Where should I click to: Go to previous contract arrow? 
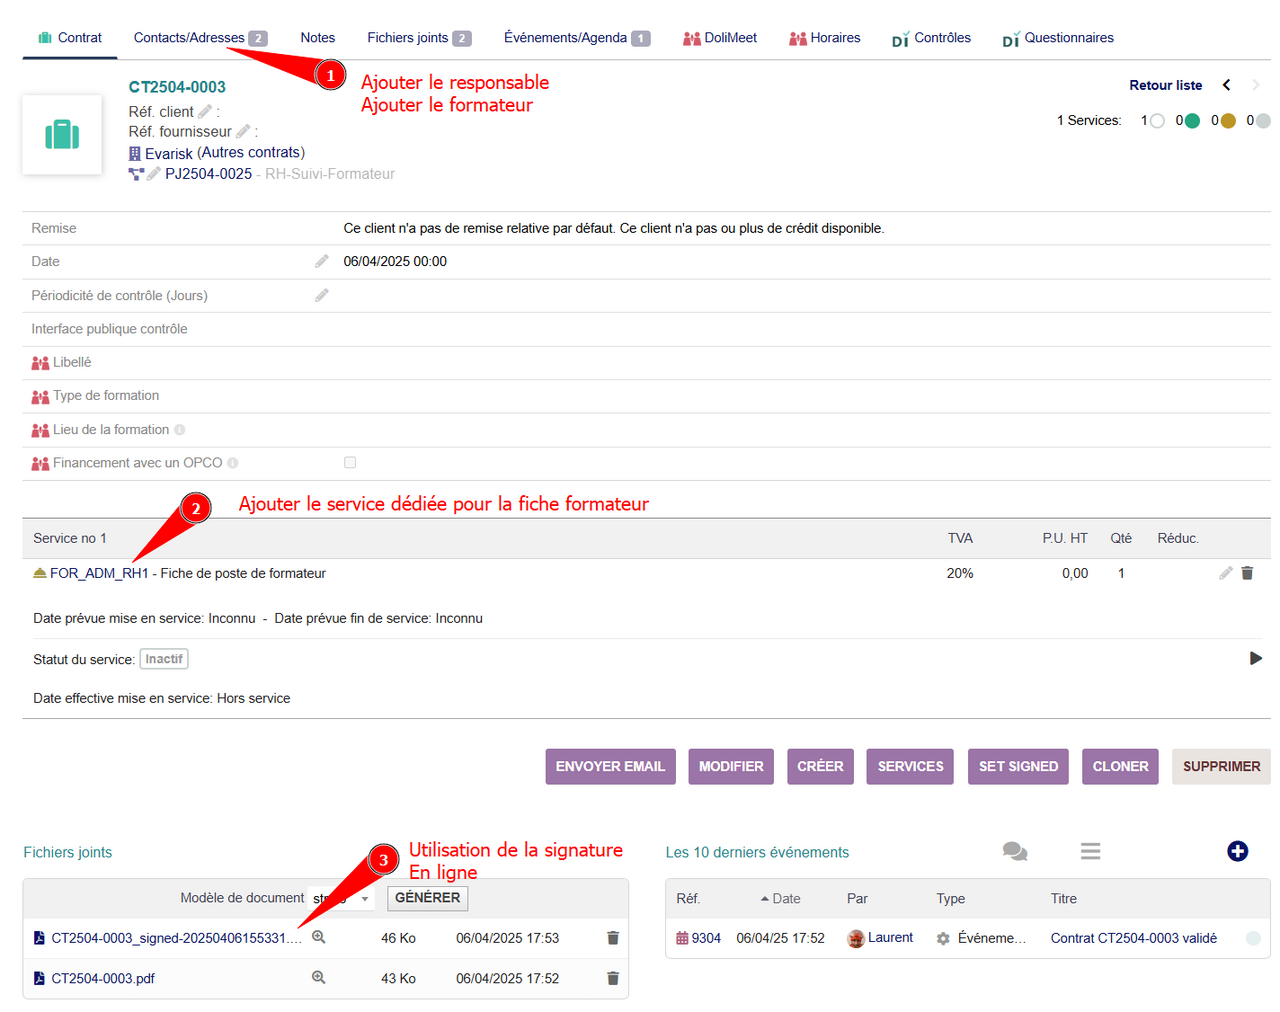pyautogui.click(x=1226, y=85)
